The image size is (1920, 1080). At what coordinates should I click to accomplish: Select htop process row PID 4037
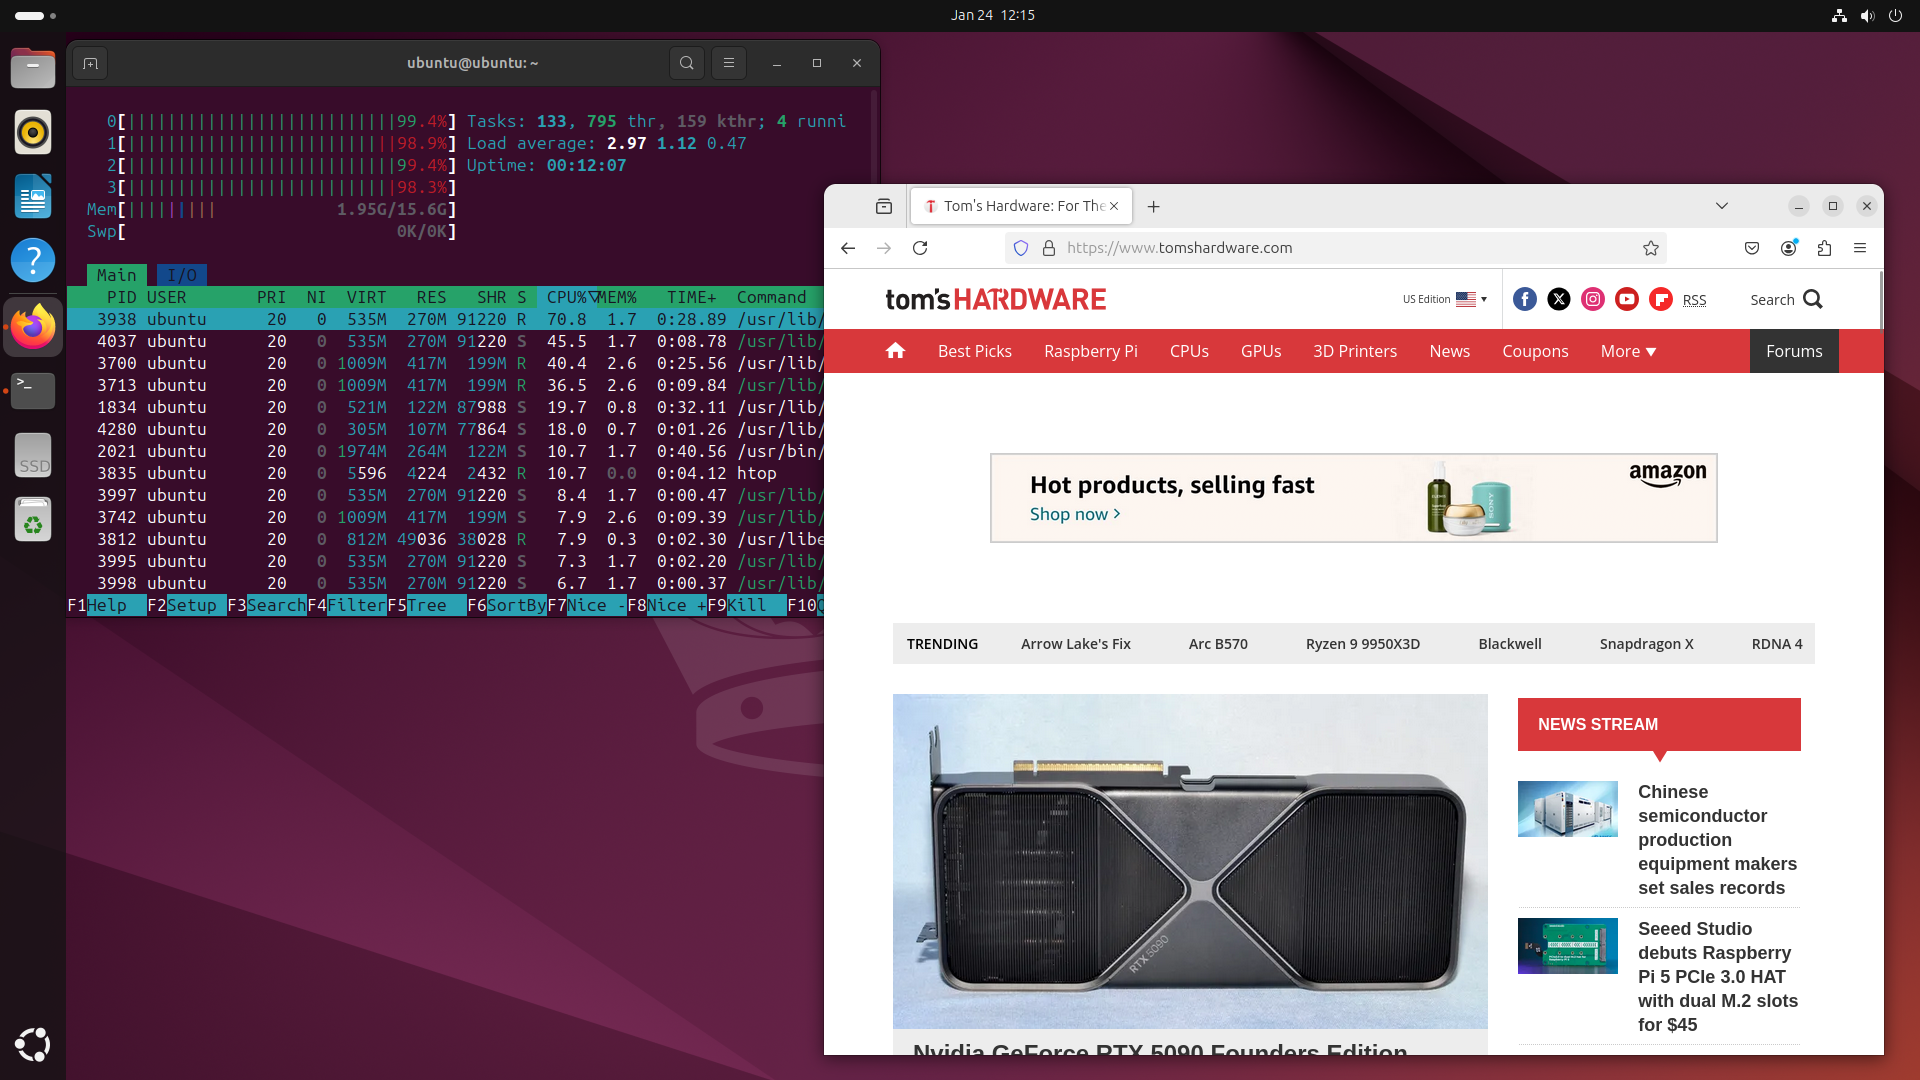(x=445, y=341)
